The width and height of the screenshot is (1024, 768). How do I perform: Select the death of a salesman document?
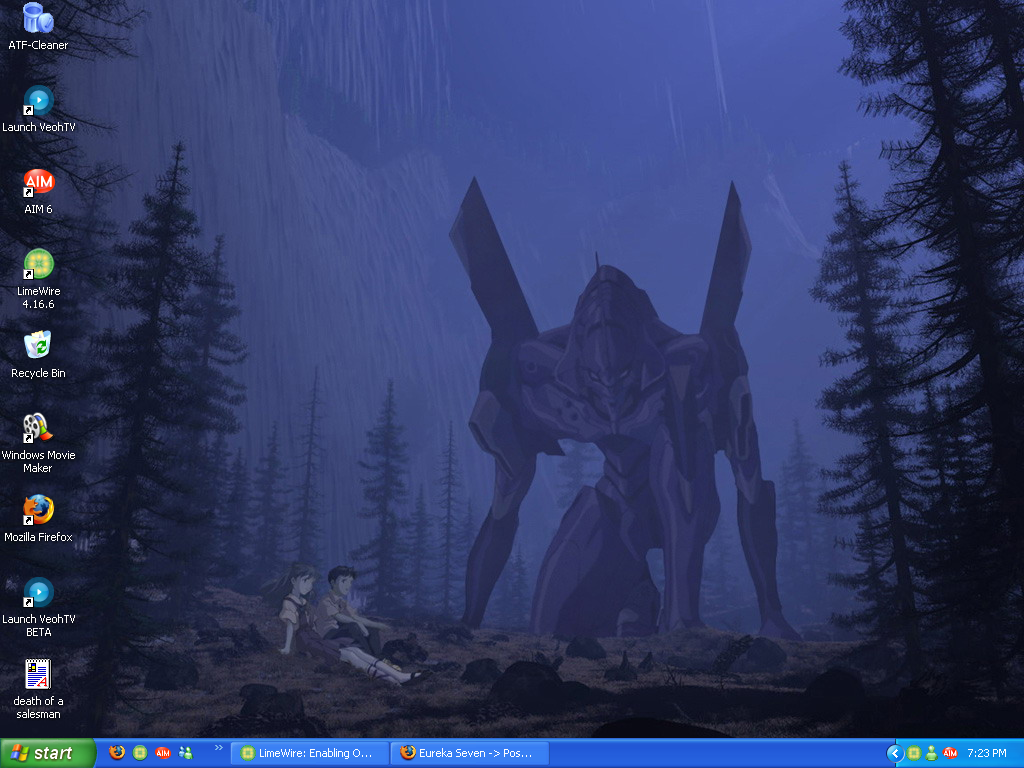(38, 675)
